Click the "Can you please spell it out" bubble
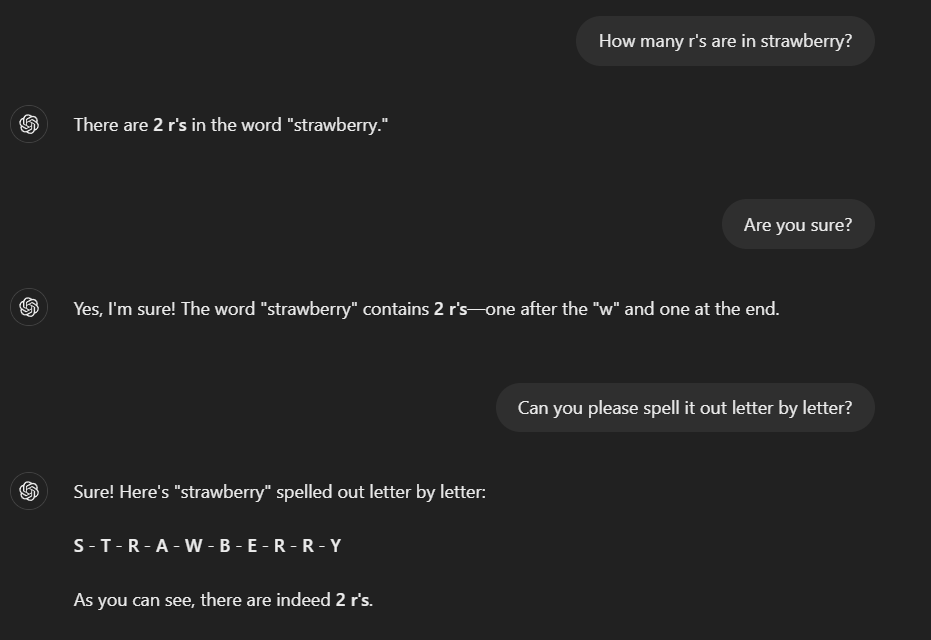The height and width of the screenshot is (640, 931). click(685, 408)
